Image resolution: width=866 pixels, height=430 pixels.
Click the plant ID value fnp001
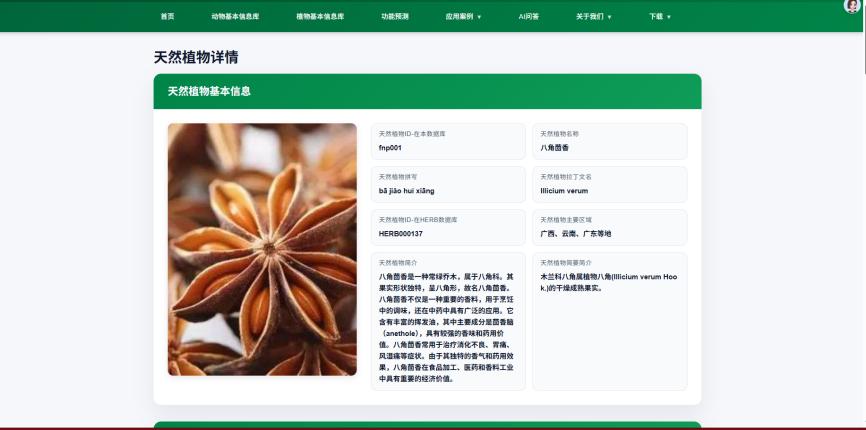pos(390,148)
